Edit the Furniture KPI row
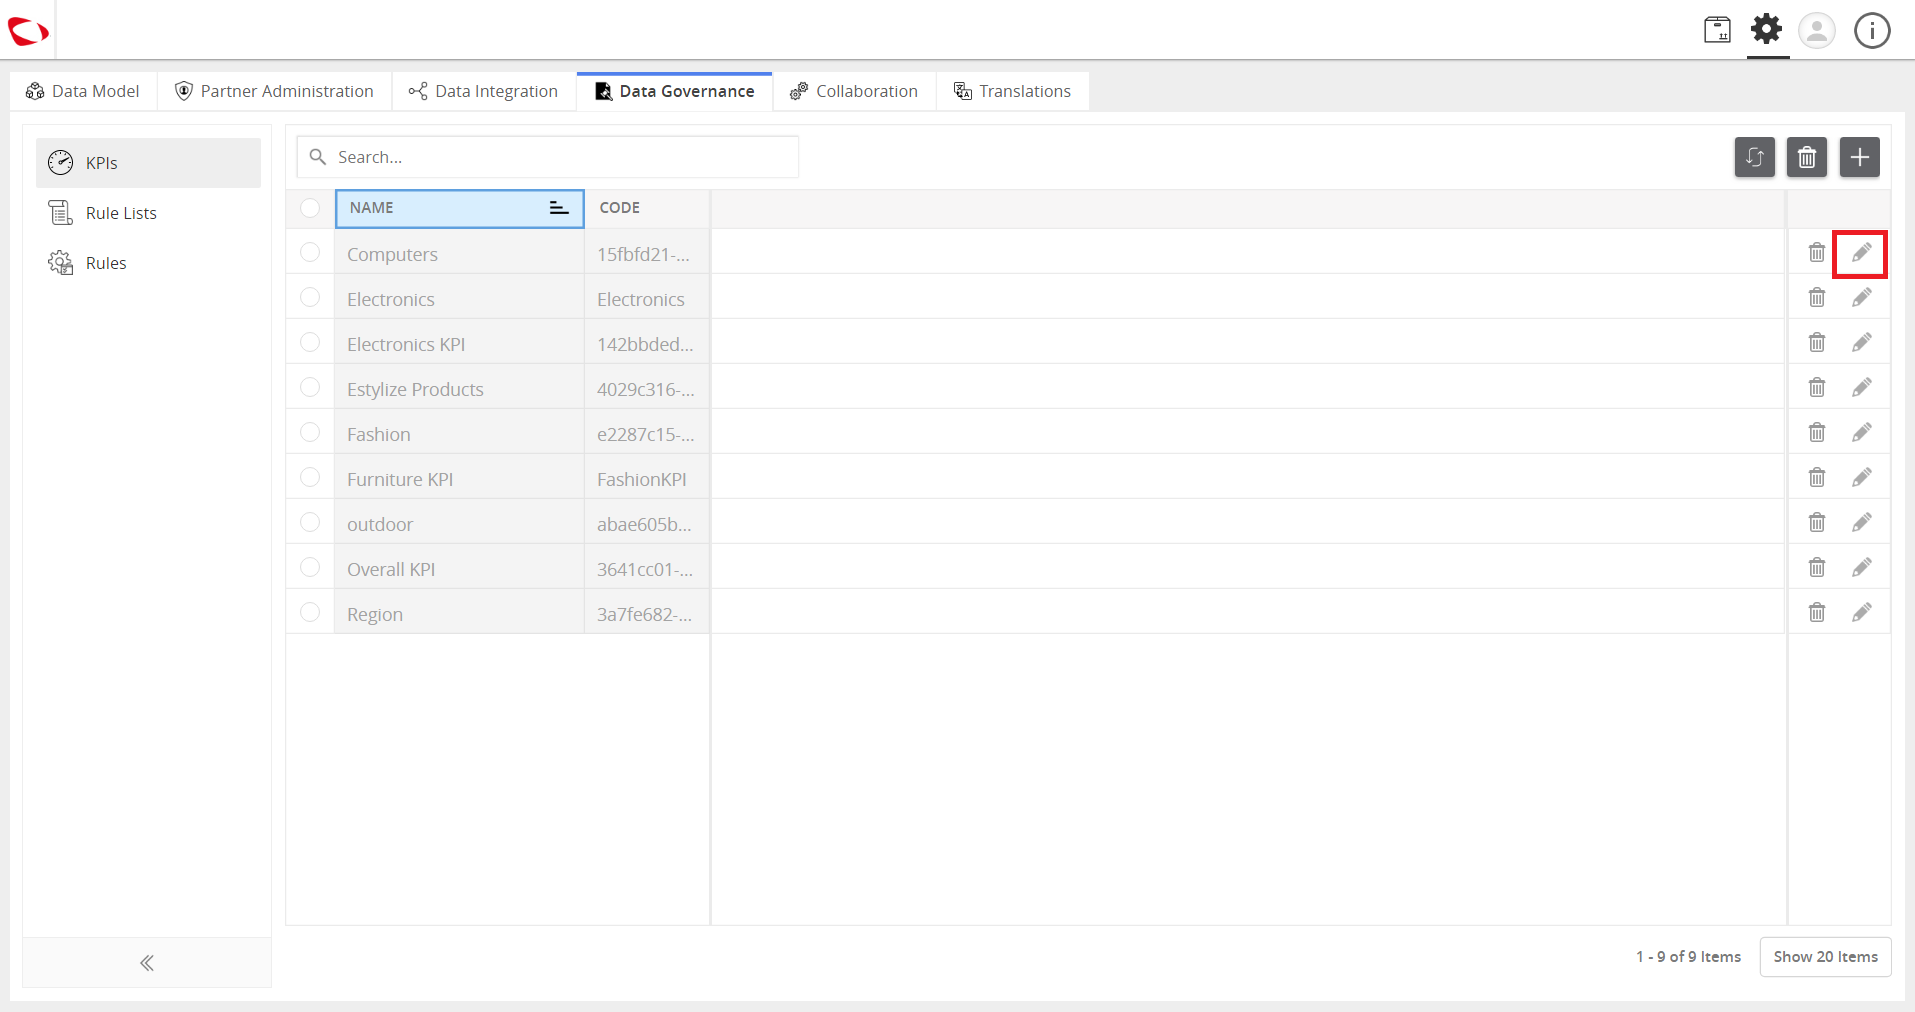 [1861, 478]
